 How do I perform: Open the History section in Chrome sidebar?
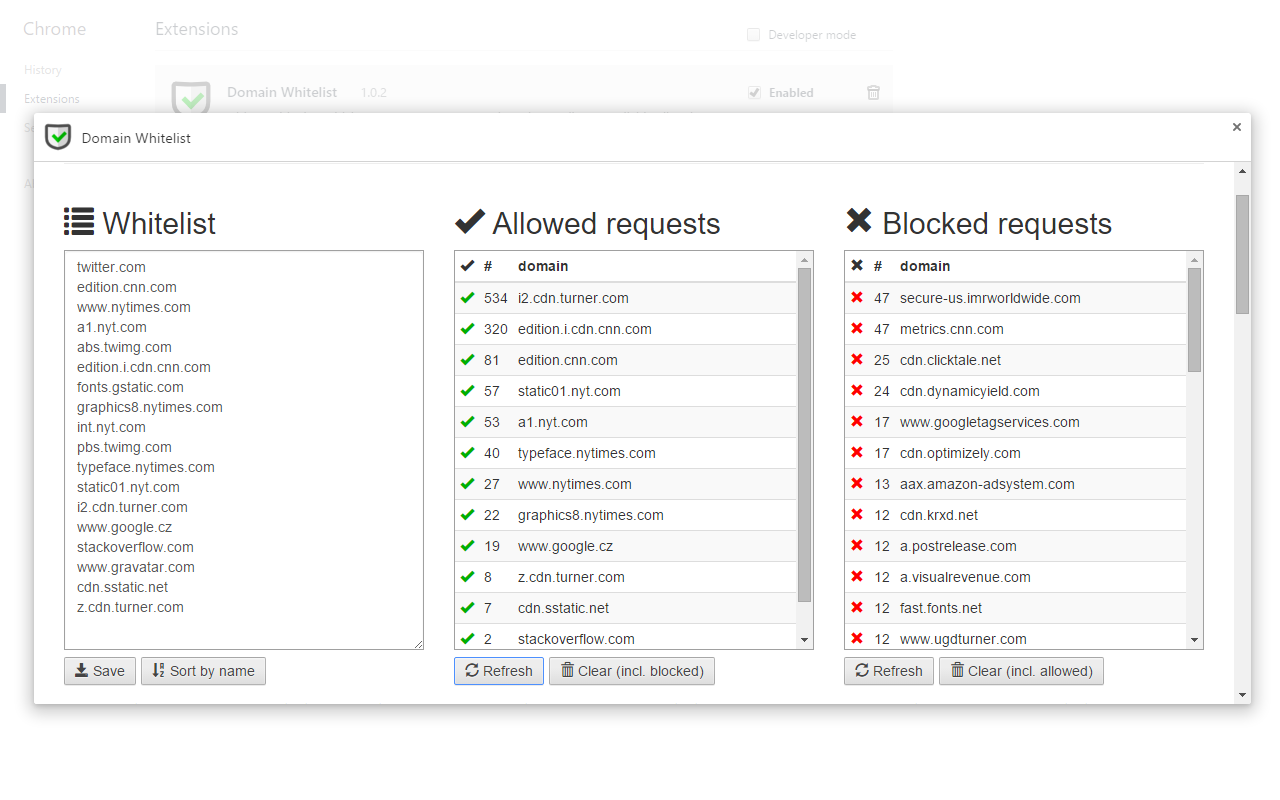(x=43, y=69)
